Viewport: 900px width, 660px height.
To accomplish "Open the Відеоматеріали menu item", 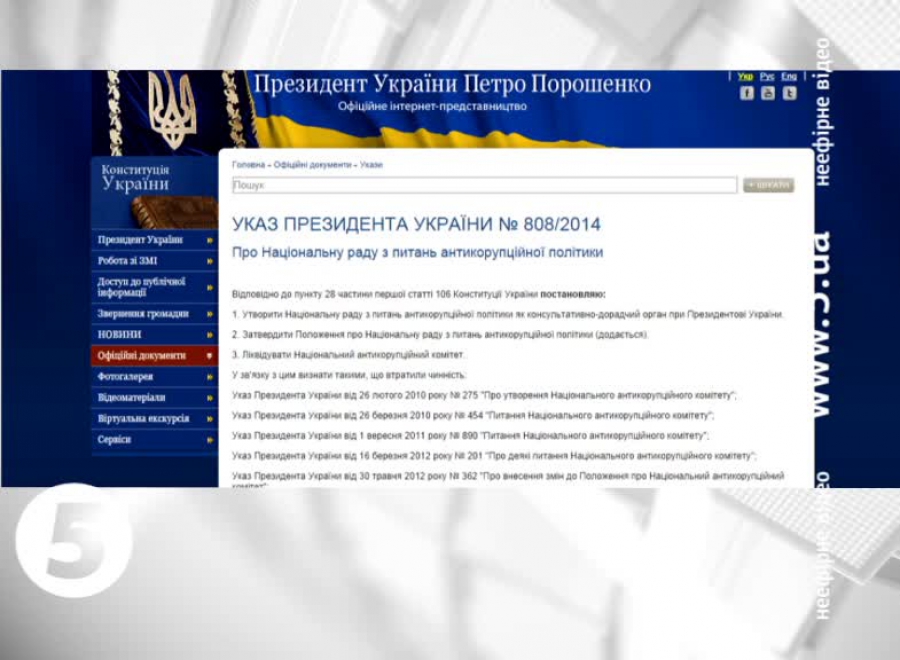I will [x=132, y=398].
